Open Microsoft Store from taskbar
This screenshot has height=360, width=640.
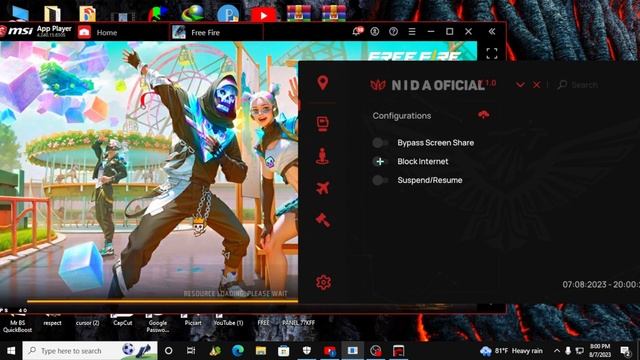(284, 351)
